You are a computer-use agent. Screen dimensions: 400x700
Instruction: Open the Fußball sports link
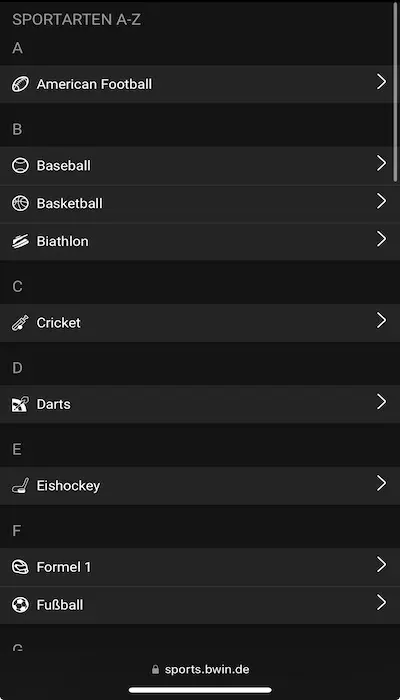(x=200, y=605)
